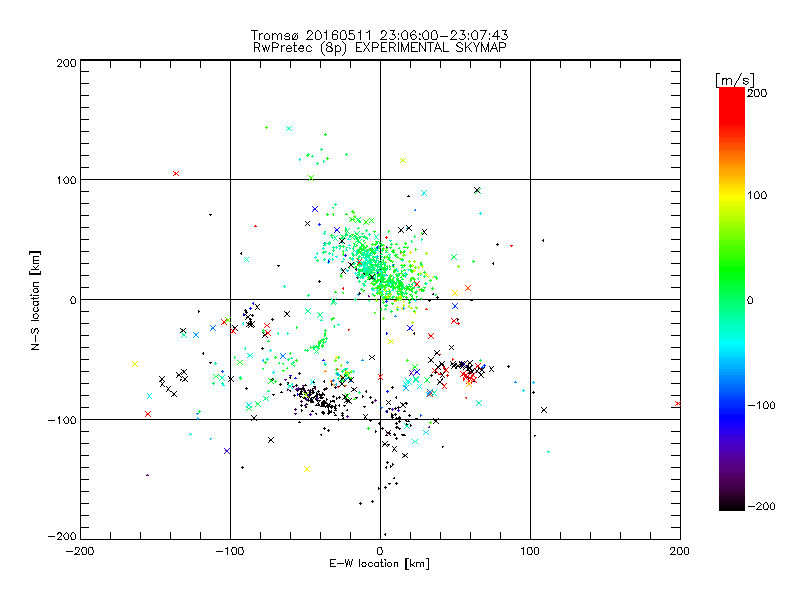Viewport: 800px width, 600px height.
Task: Click the x-axis tick label '-100'
Action: pos(230,552)
